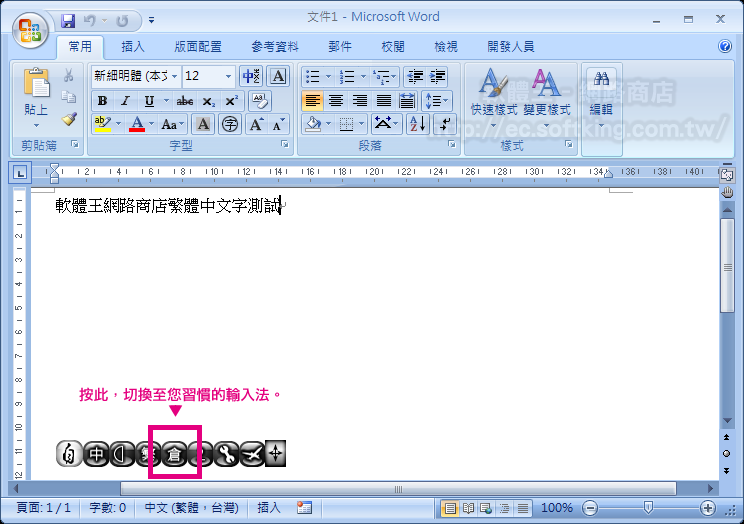Click the Format Painter brush icon
This screenshot has width=744, height=524.
(69, 119)
